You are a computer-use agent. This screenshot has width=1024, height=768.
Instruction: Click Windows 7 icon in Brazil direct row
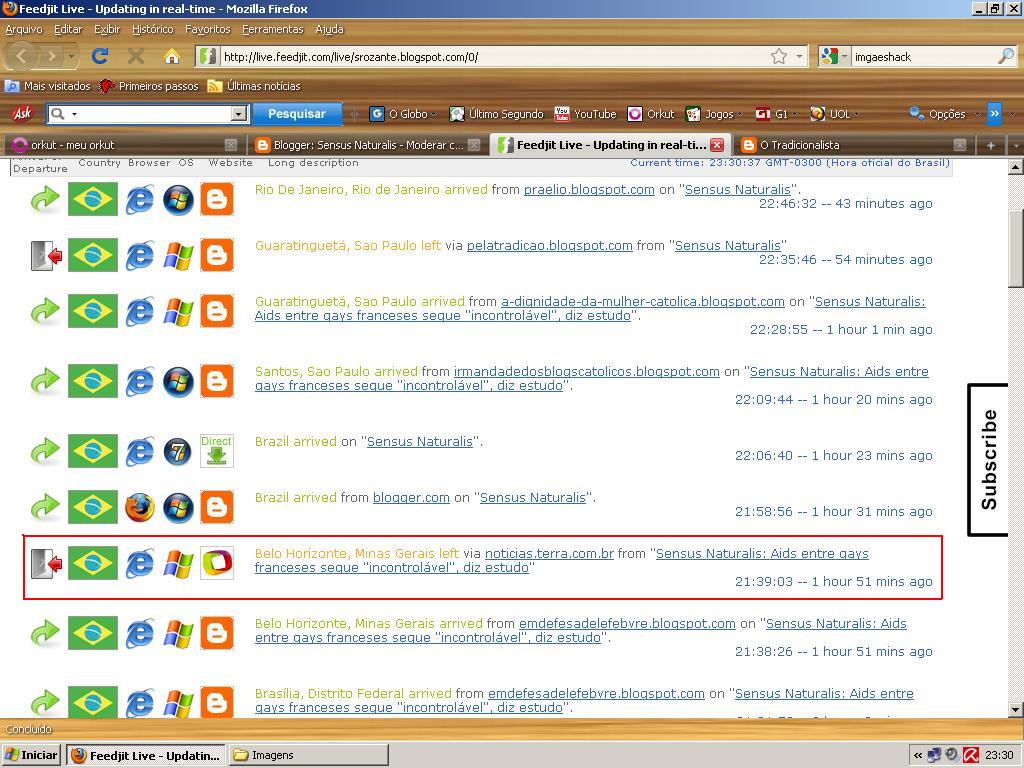(x=178, y=451)
